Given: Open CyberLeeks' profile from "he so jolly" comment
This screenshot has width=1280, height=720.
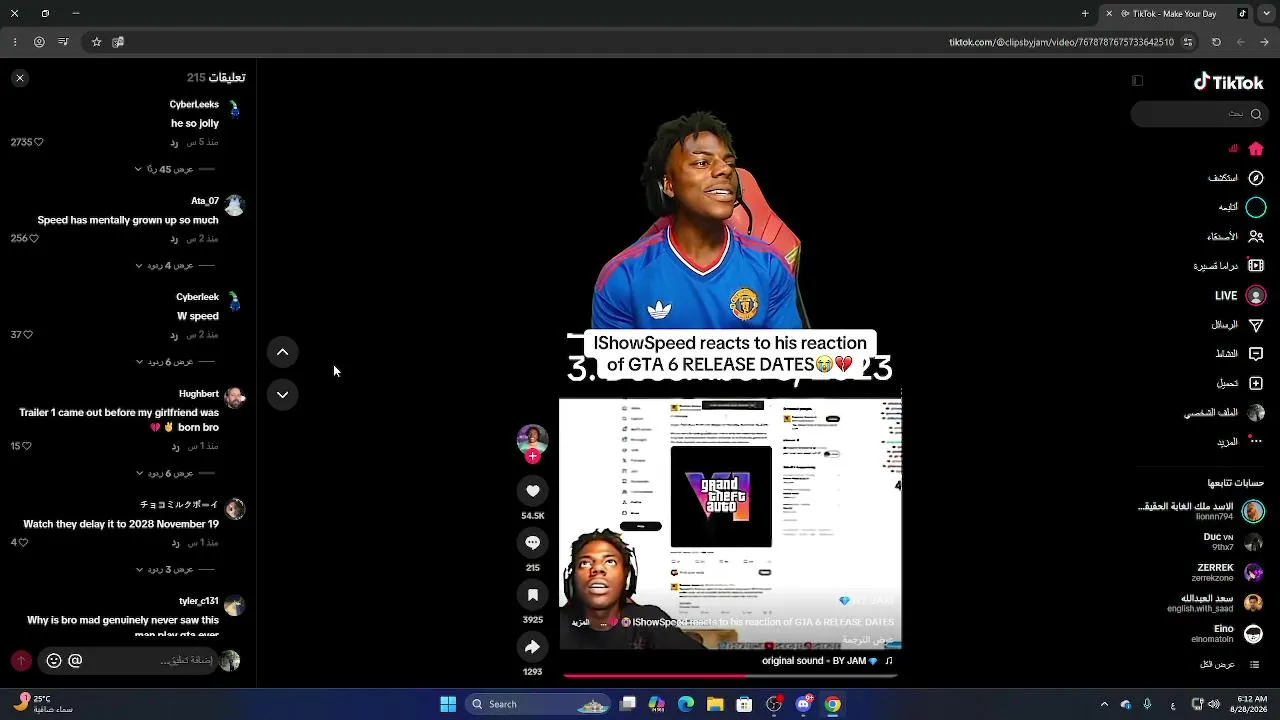Looking at the screenshot, I should 194,104.
